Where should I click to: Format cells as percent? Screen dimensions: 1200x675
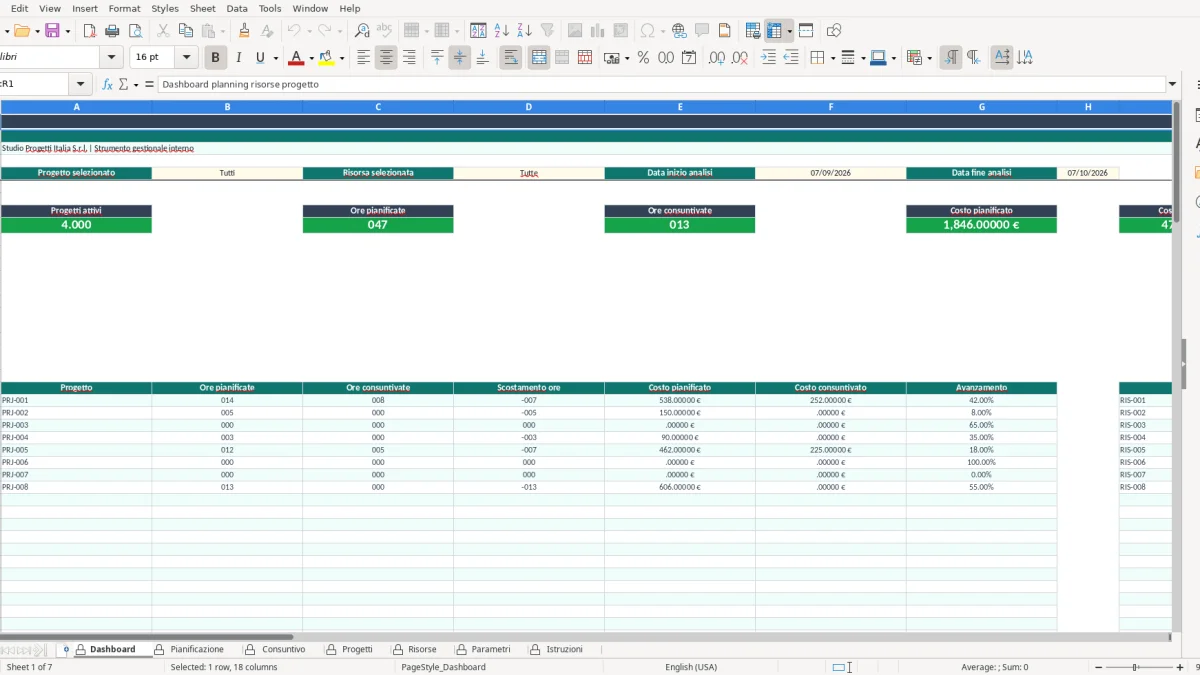click(x=643, y=58)
